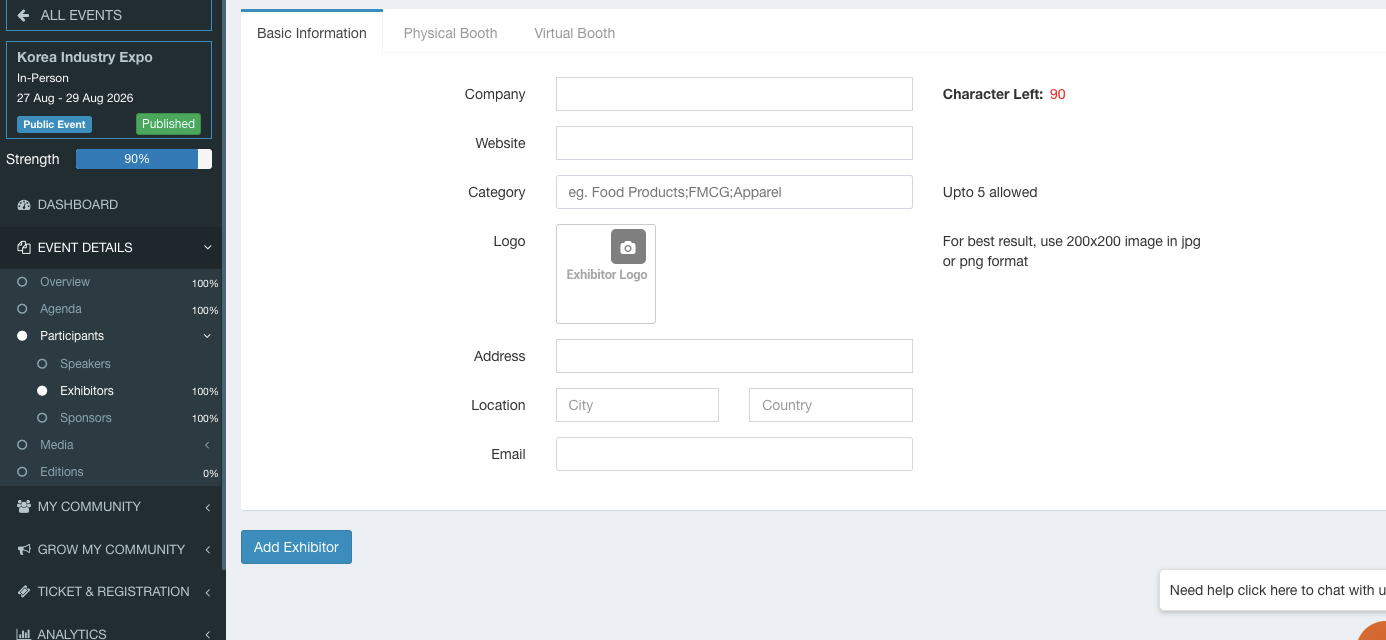The image size is (1386, 640).
Task: Click the Strength 90% progress bar
Action: click(x=144, y=159)
